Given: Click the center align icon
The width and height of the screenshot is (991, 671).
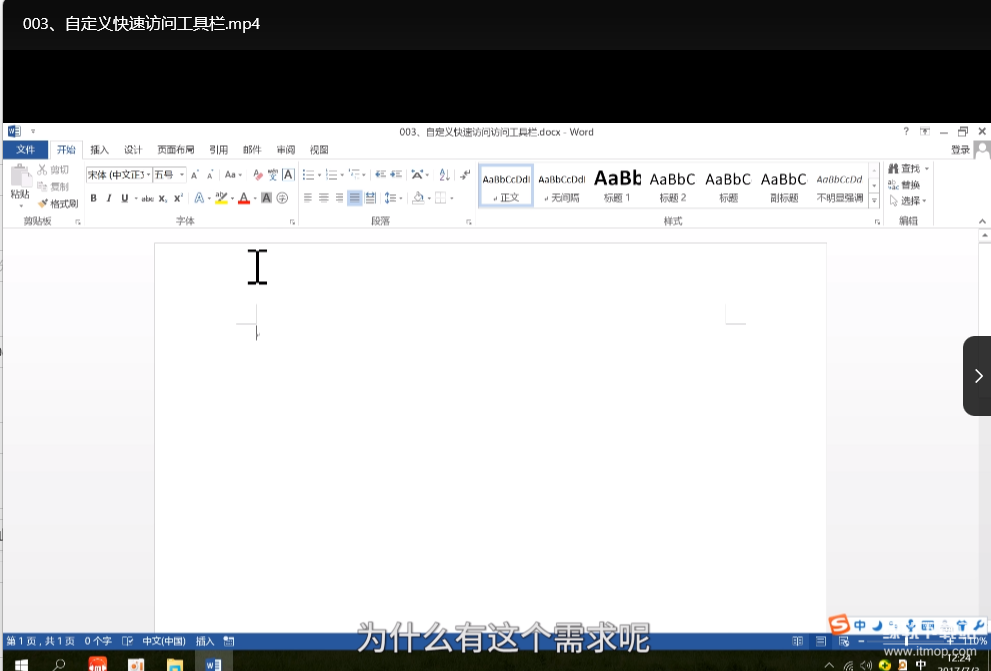Looking at the screenshot, I should 324,198.
